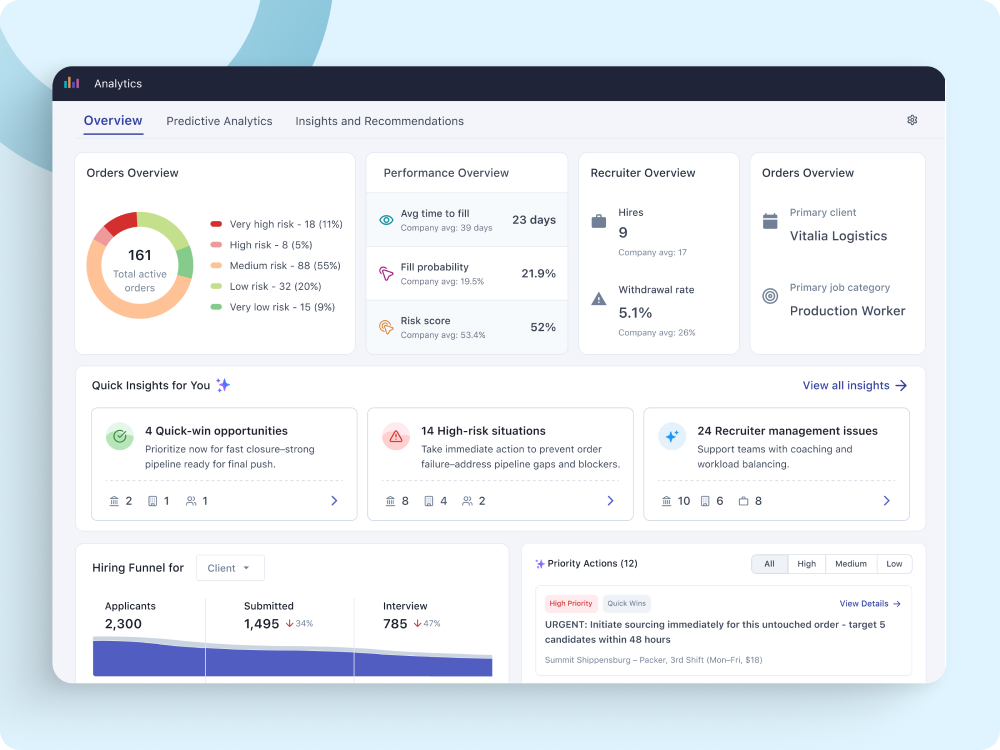The height and width of the screenshot is (750, 1000).
Task: Click the calendar icon by Primary client
Action: tap(770, 221)
